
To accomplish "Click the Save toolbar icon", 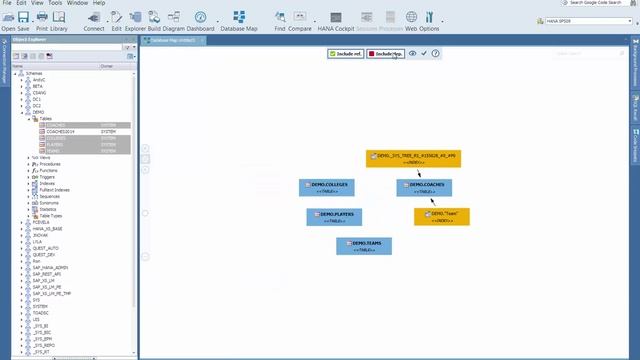I will click(x=23, y=21).
